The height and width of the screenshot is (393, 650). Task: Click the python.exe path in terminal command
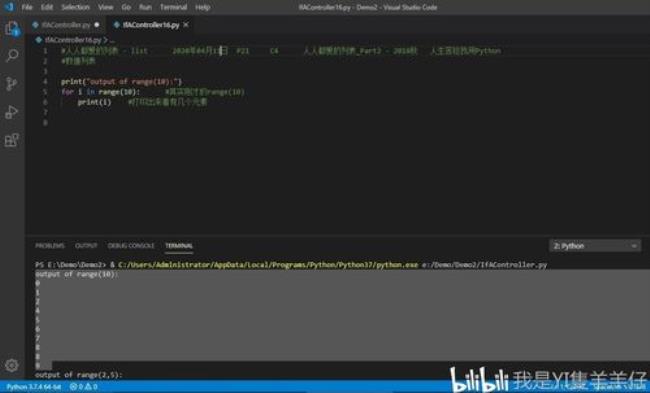[x=268, y=264]
